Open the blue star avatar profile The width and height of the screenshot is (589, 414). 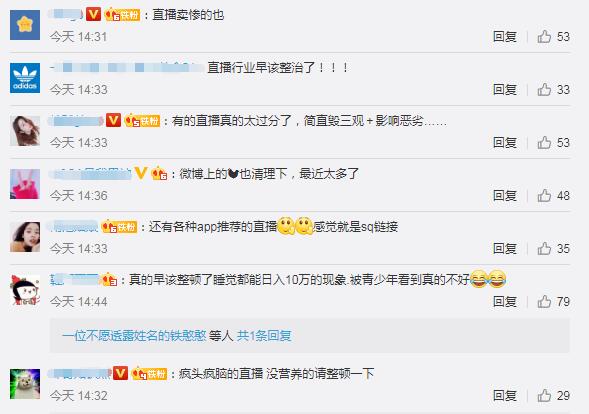coord(25,25)
